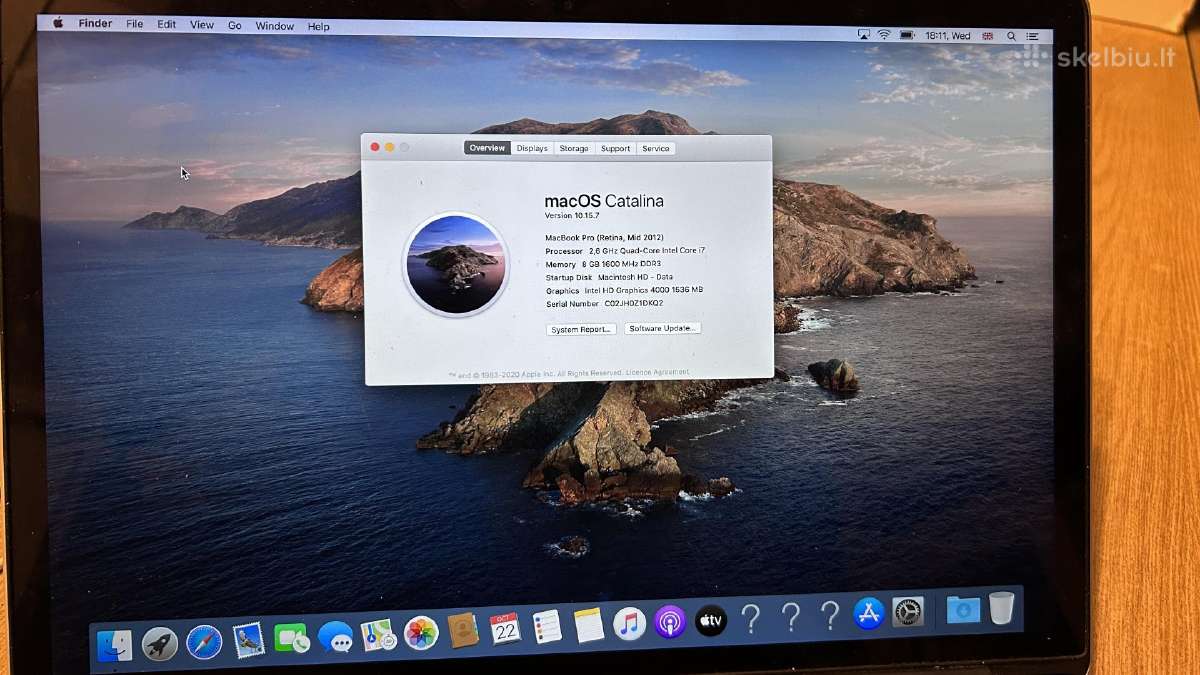Screen dimensions: 1200x675
Task: Click MacBook Pro (Retina, Mid 2012) text
Action: click(x=603, y=237)
